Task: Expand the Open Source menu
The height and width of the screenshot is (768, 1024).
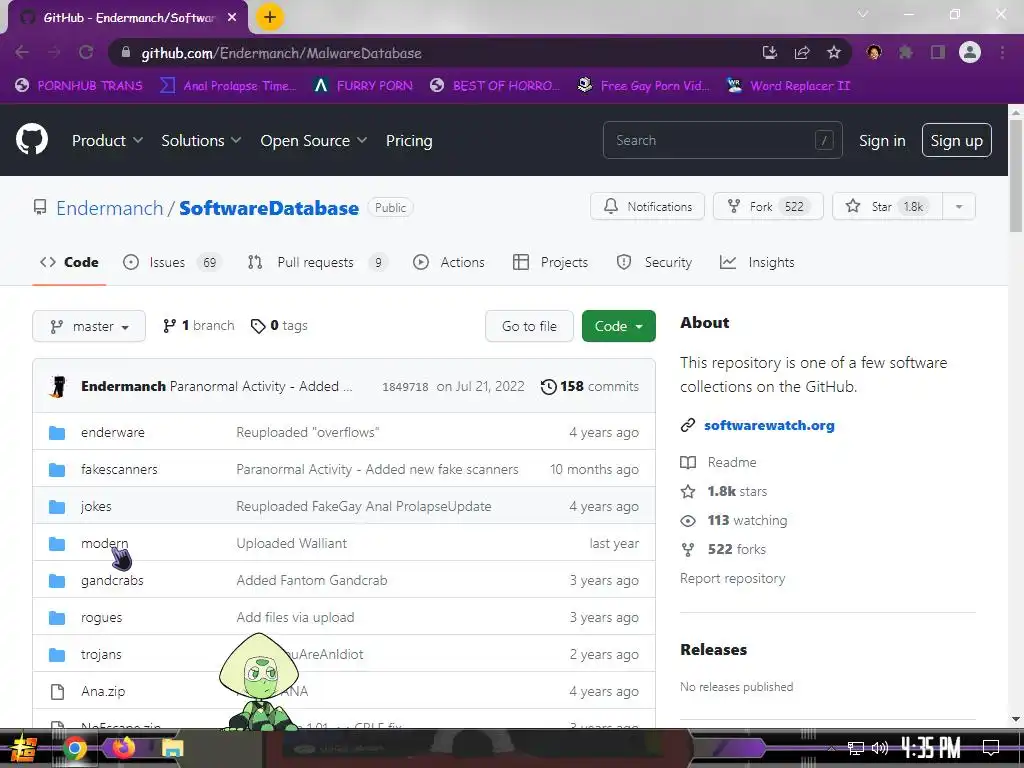Action: [x=313, y=140]
